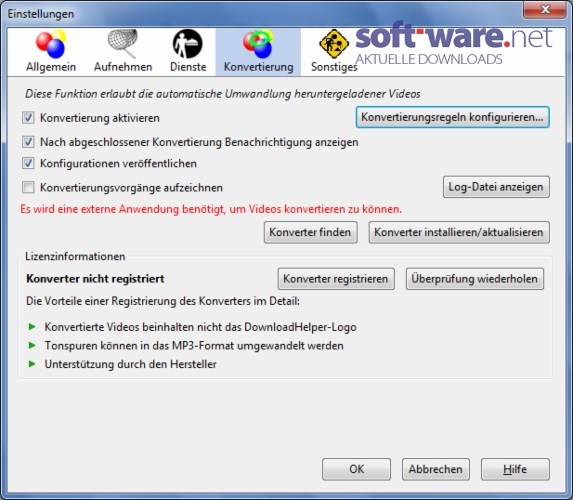Click Konverter finden button
Viewport: 573px width, 500px height.
[x=310, y=232]
